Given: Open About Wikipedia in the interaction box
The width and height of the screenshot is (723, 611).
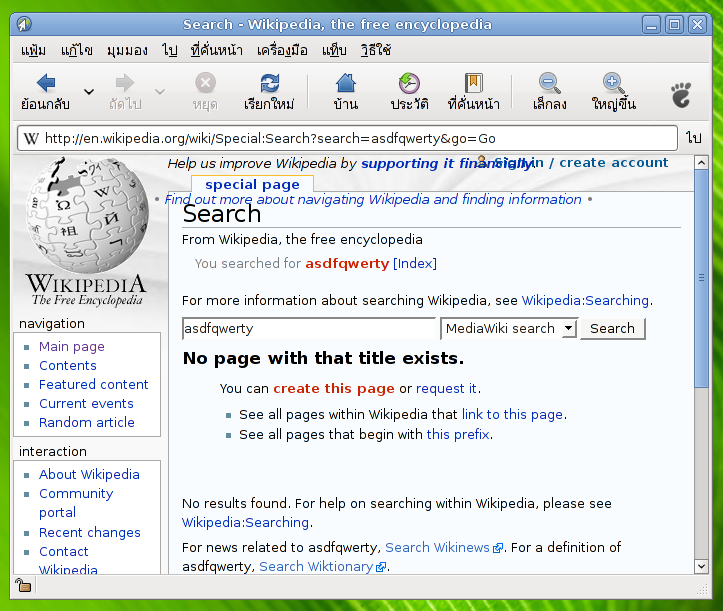Looking at the screenshot, I should pos(89,475).
